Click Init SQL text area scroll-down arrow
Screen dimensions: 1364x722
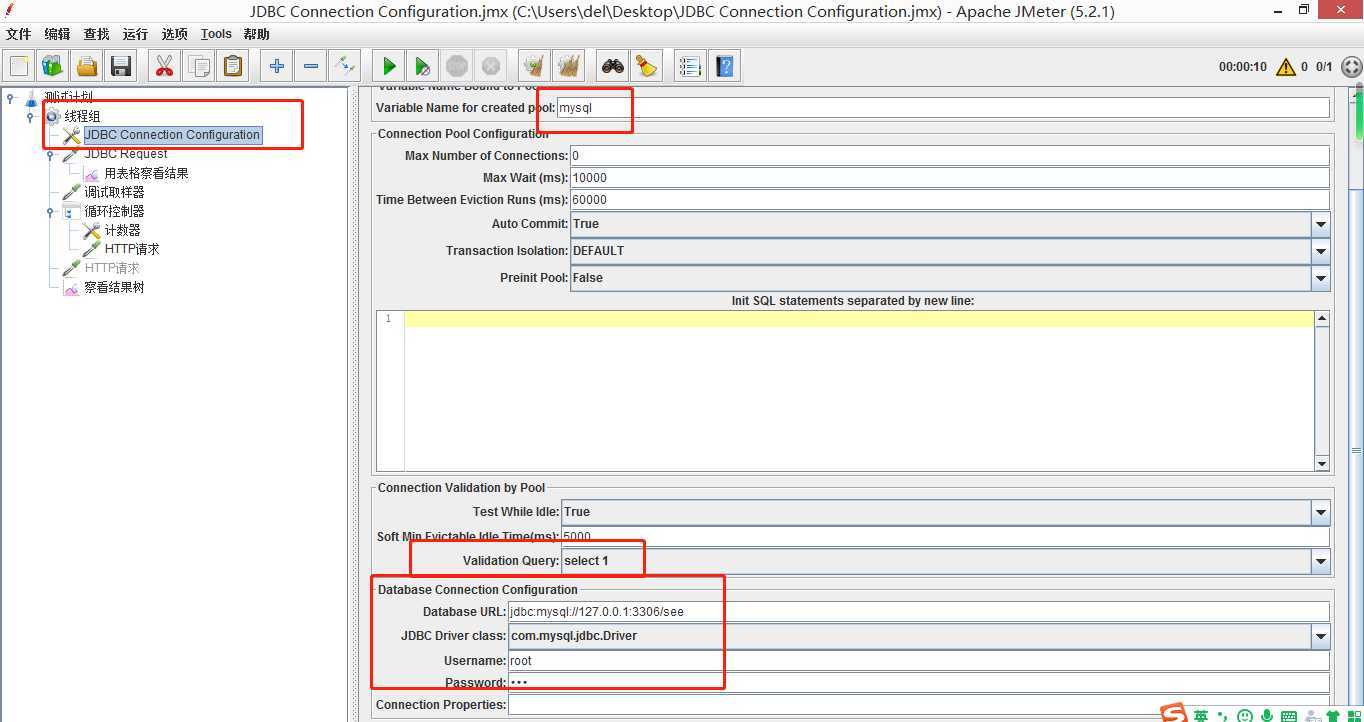click(x=1321, y=464)
